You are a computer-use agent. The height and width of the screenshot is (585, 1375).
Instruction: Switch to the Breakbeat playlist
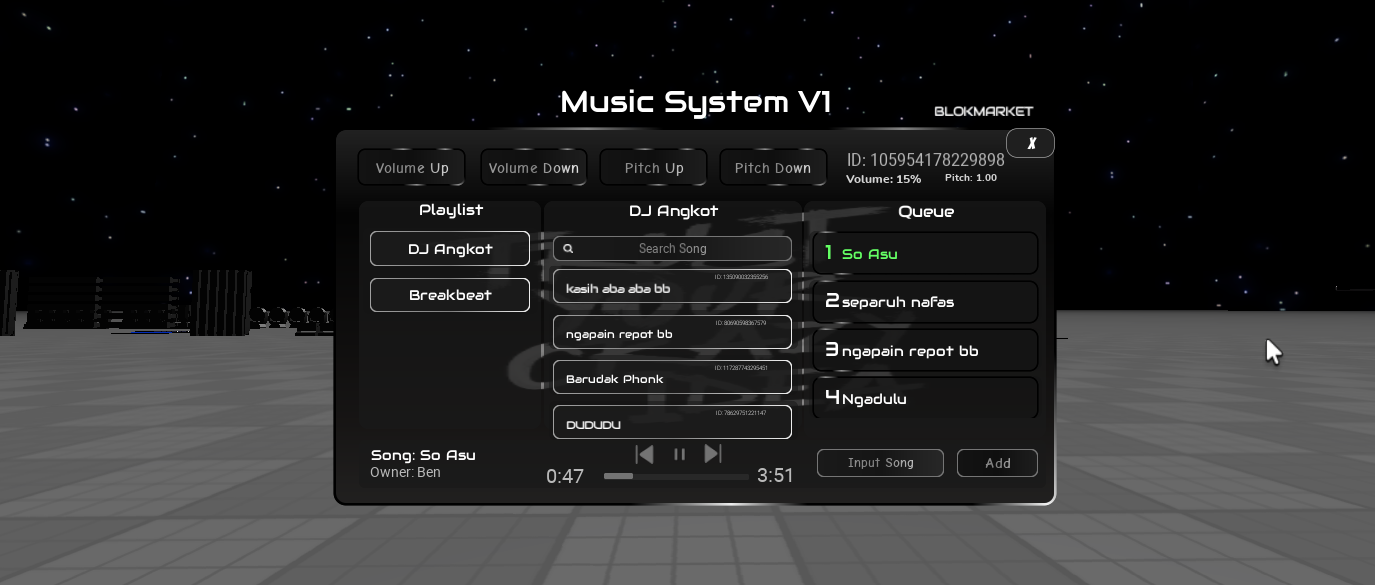click(x=449, y=295)
